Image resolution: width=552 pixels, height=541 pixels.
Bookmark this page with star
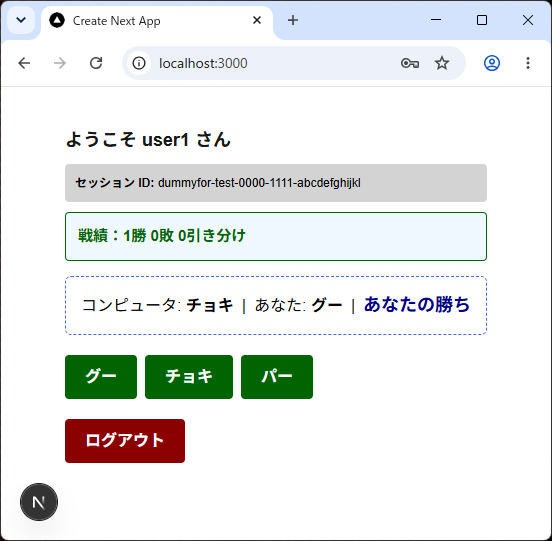click(442, 63)
